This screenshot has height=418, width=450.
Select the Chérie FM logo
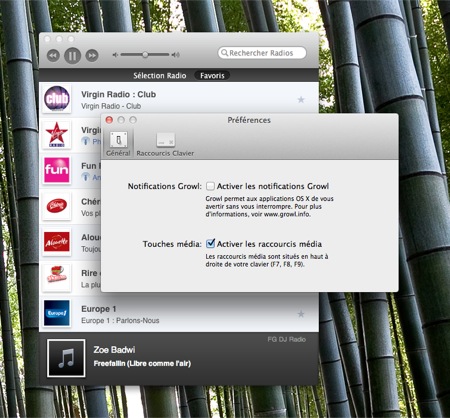point(57,206)
